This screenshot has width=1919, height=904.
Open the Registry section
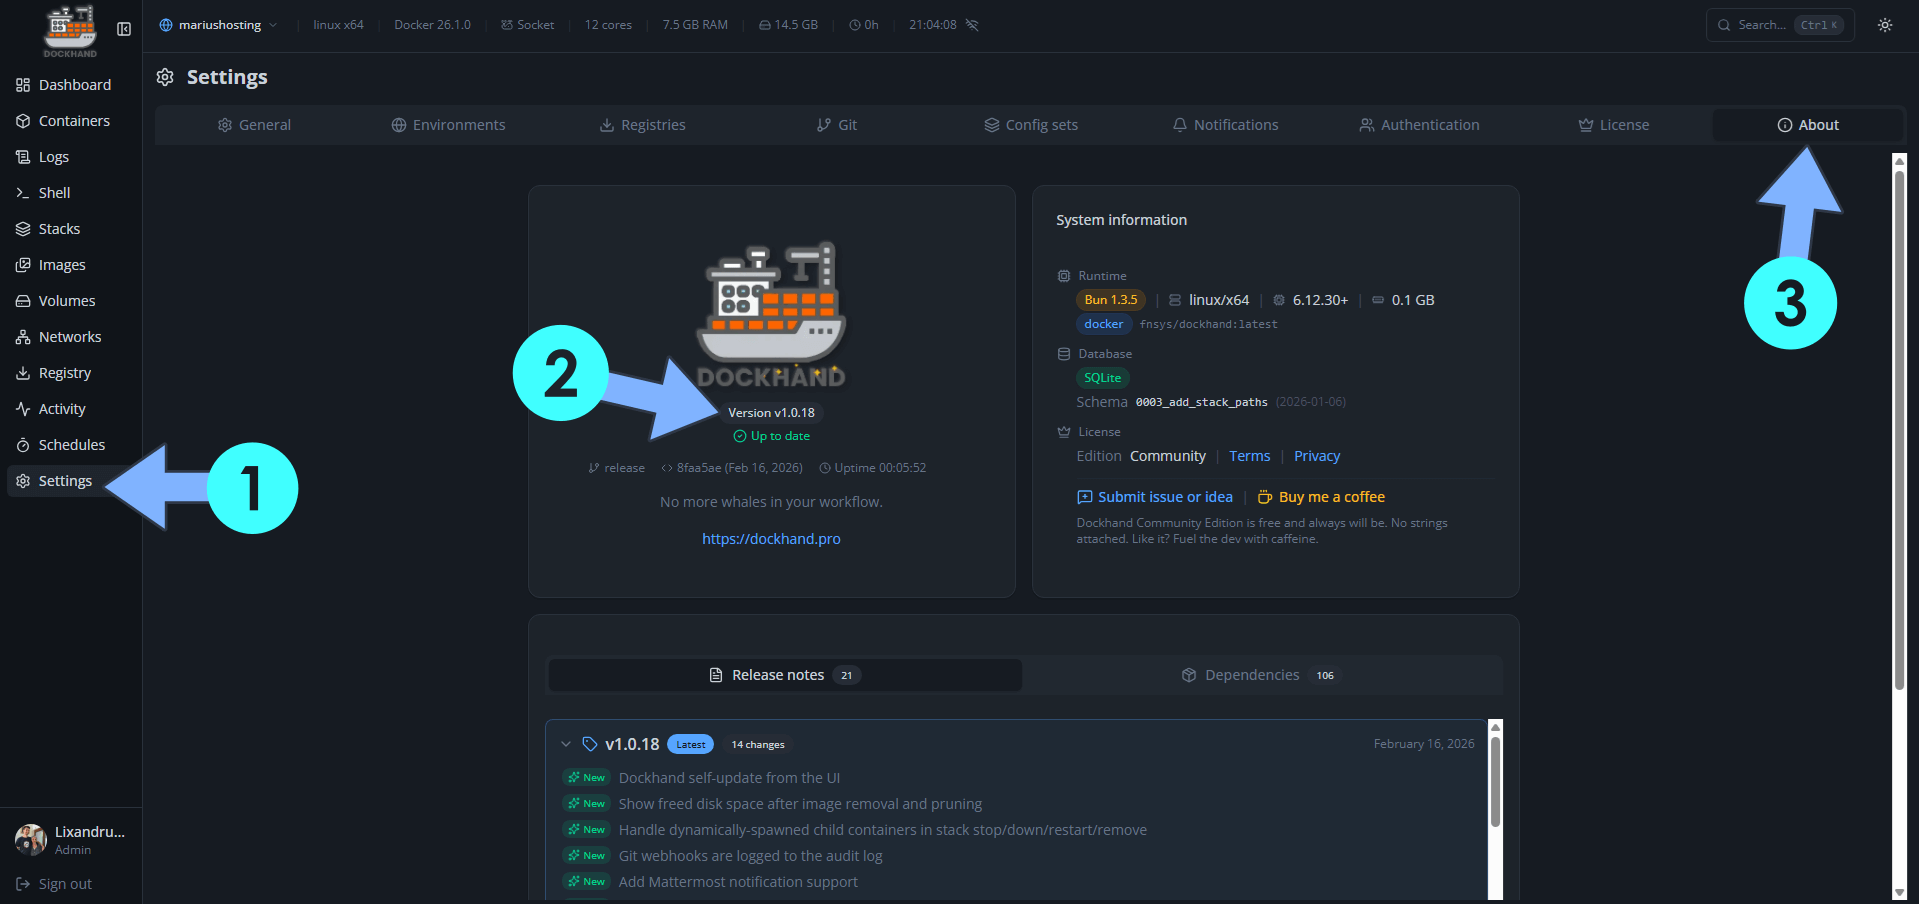click(x=65, y=372)
